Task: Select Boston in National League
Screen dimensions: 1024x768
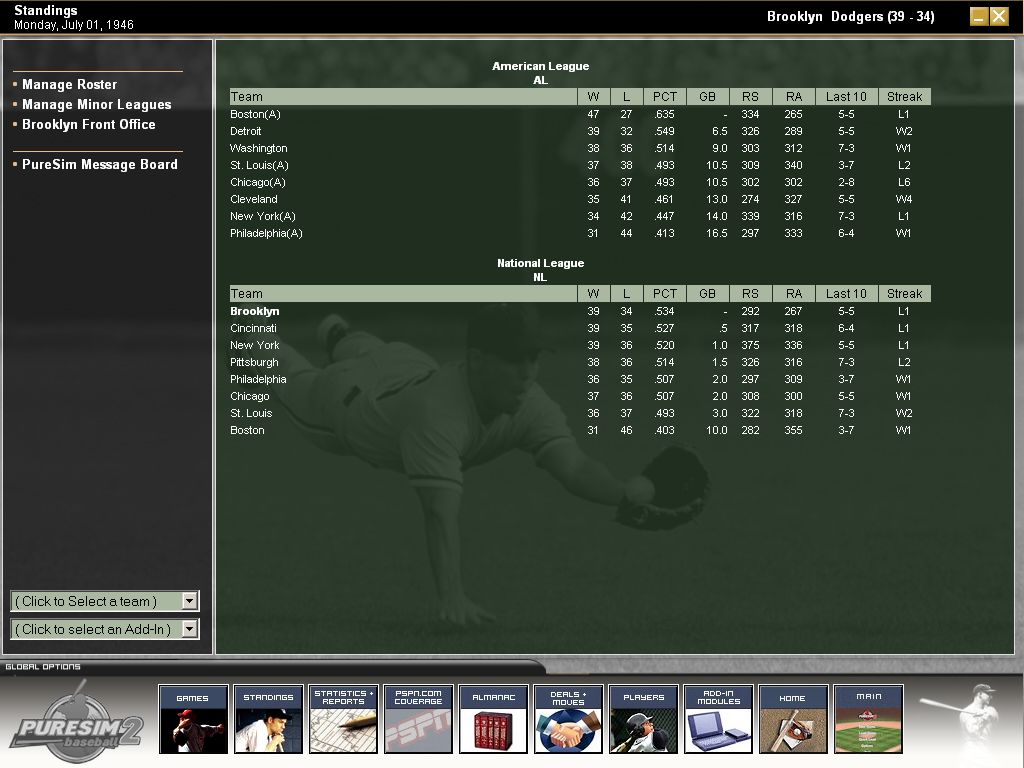Action: click(x=580, y=430)
